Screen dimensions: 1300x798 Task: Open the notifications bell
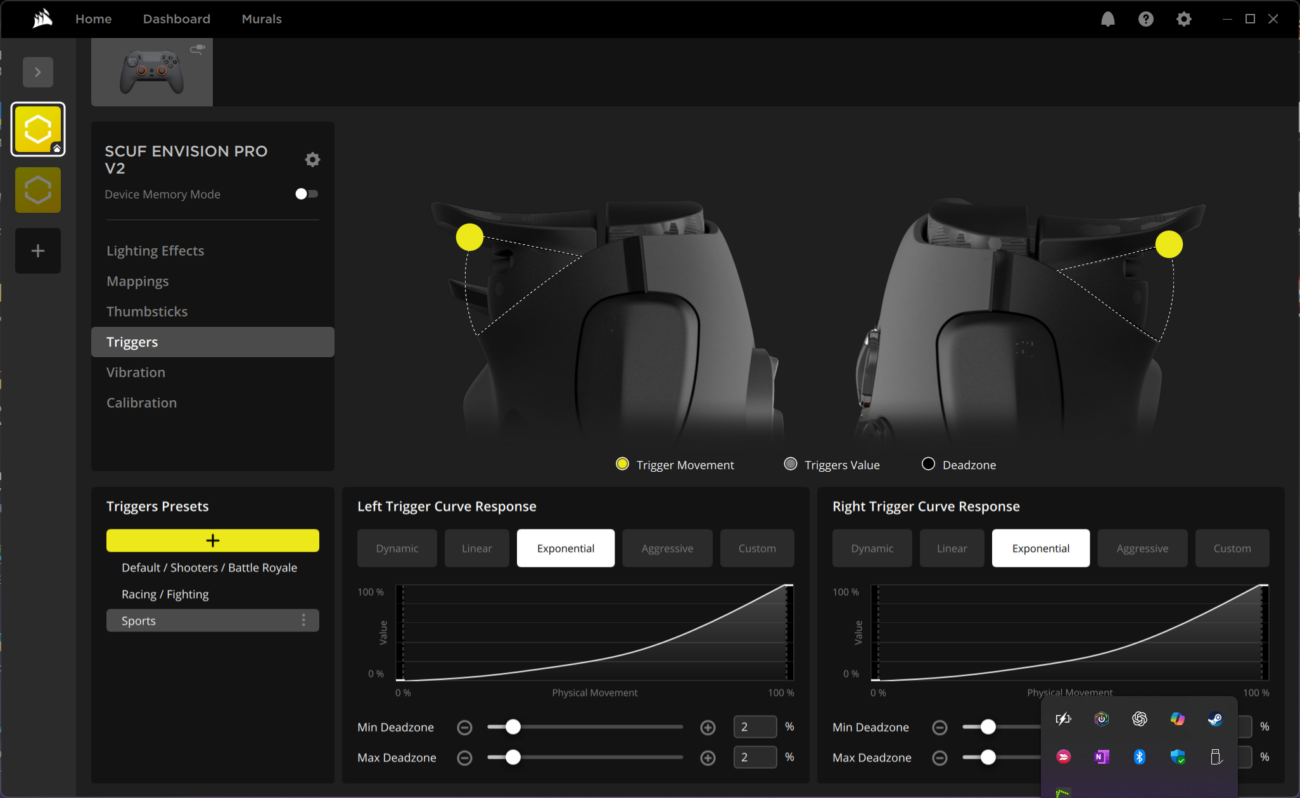[x=1108, y=19]
